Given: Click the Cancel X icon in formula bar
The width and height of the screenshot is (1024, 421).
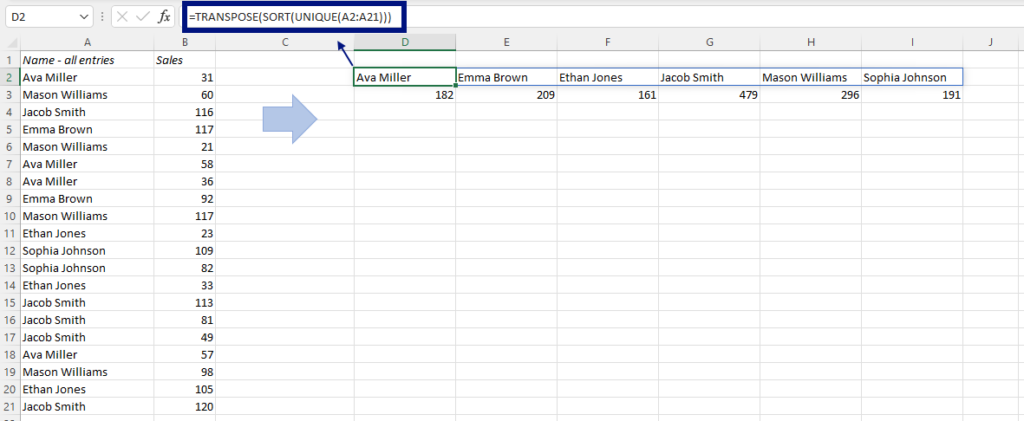Looking at the screenshot, I should 121,17.
